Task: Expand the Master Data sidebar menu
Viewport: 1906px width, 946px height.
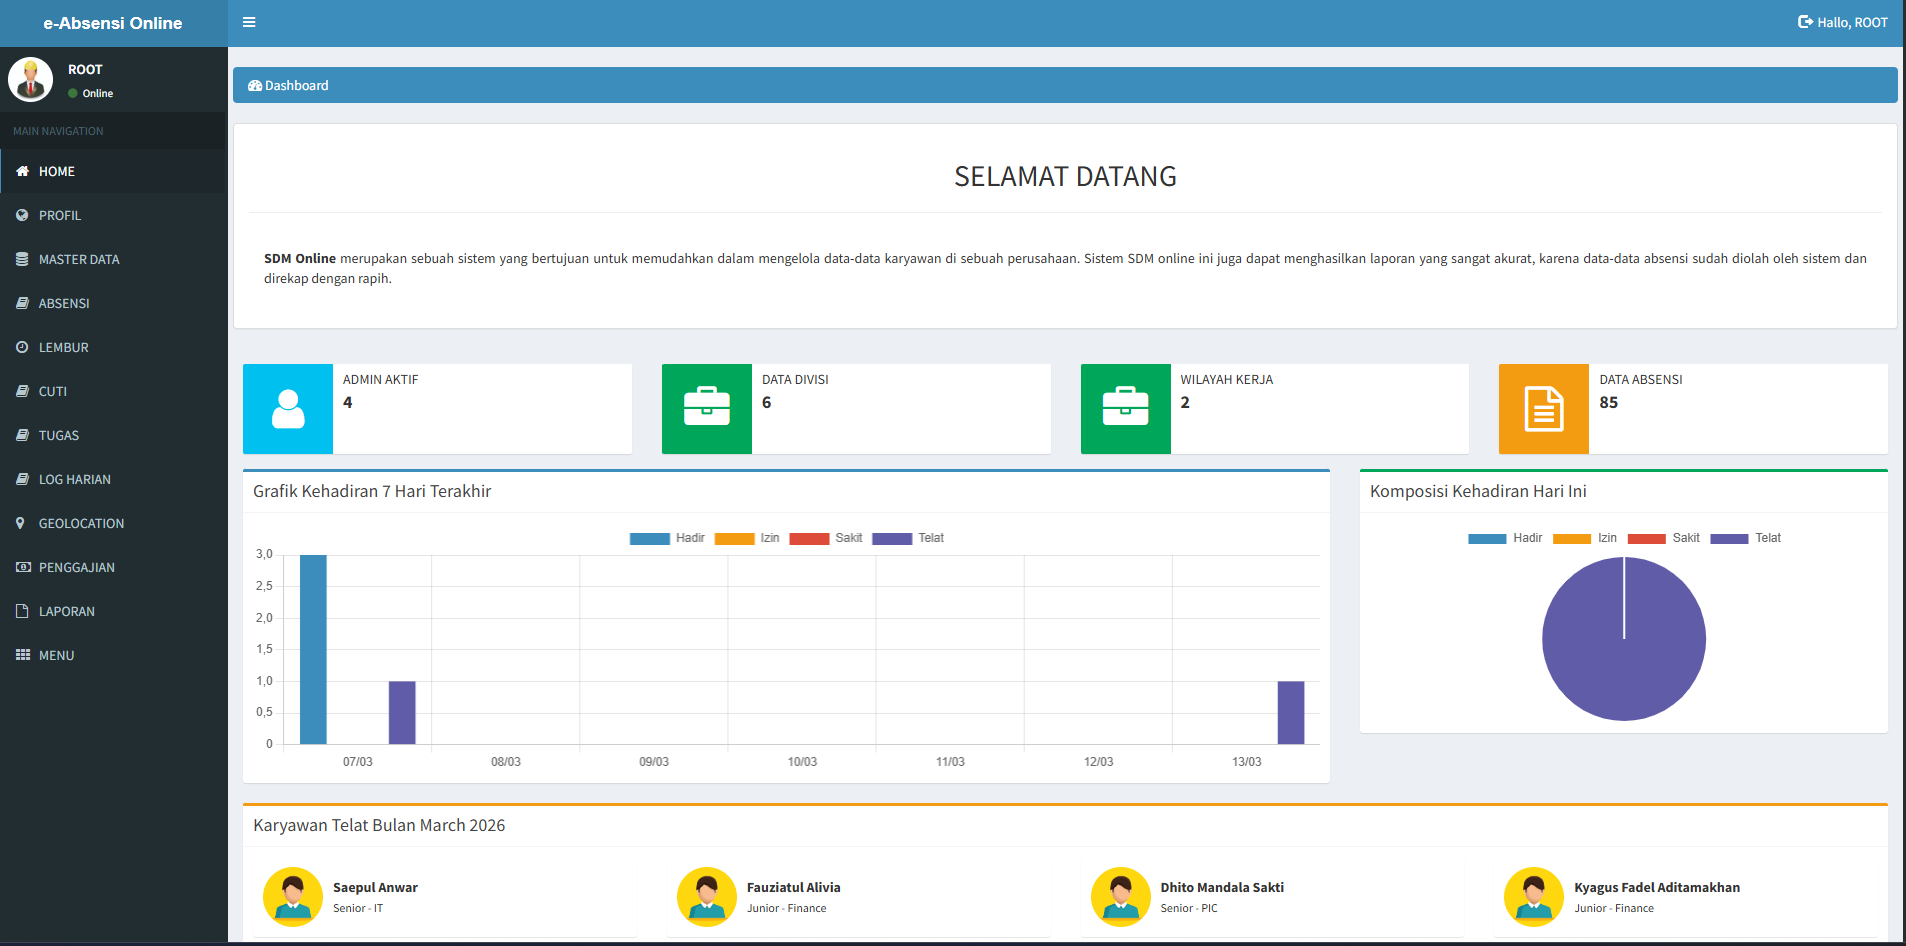Action: click(79, 259)
